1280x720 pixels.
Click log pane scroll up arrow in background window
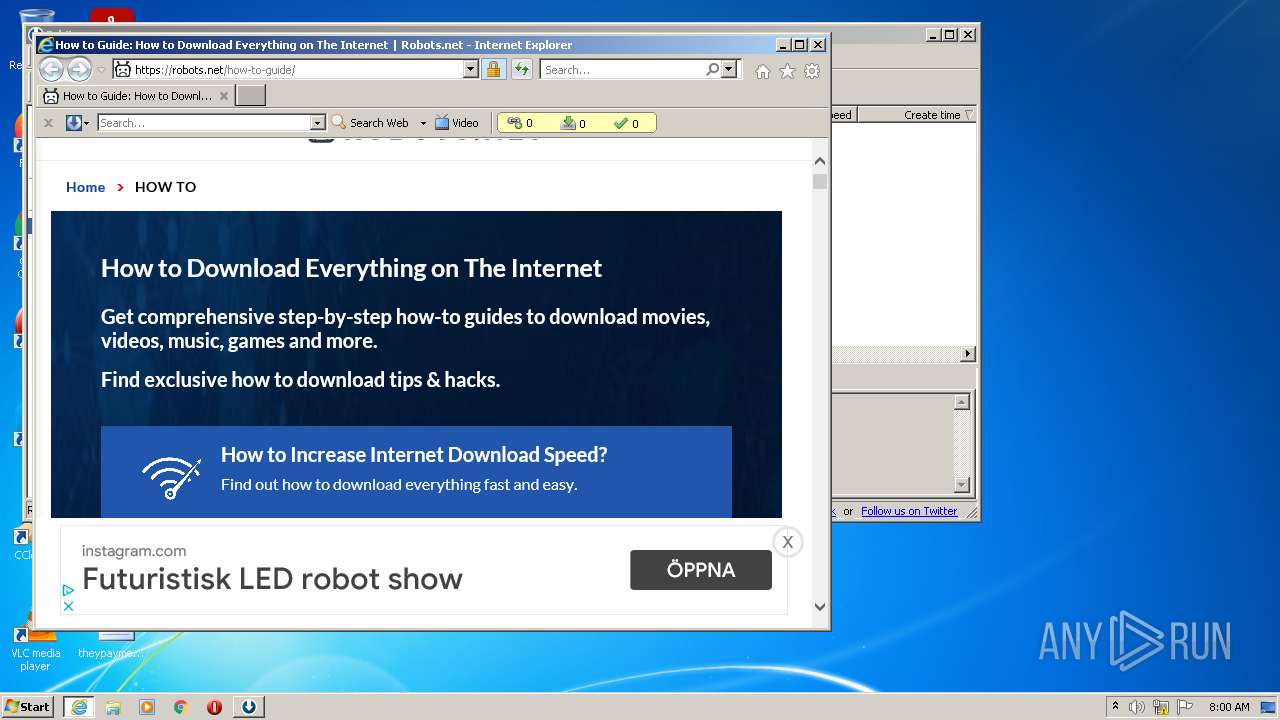click(962, 402)
